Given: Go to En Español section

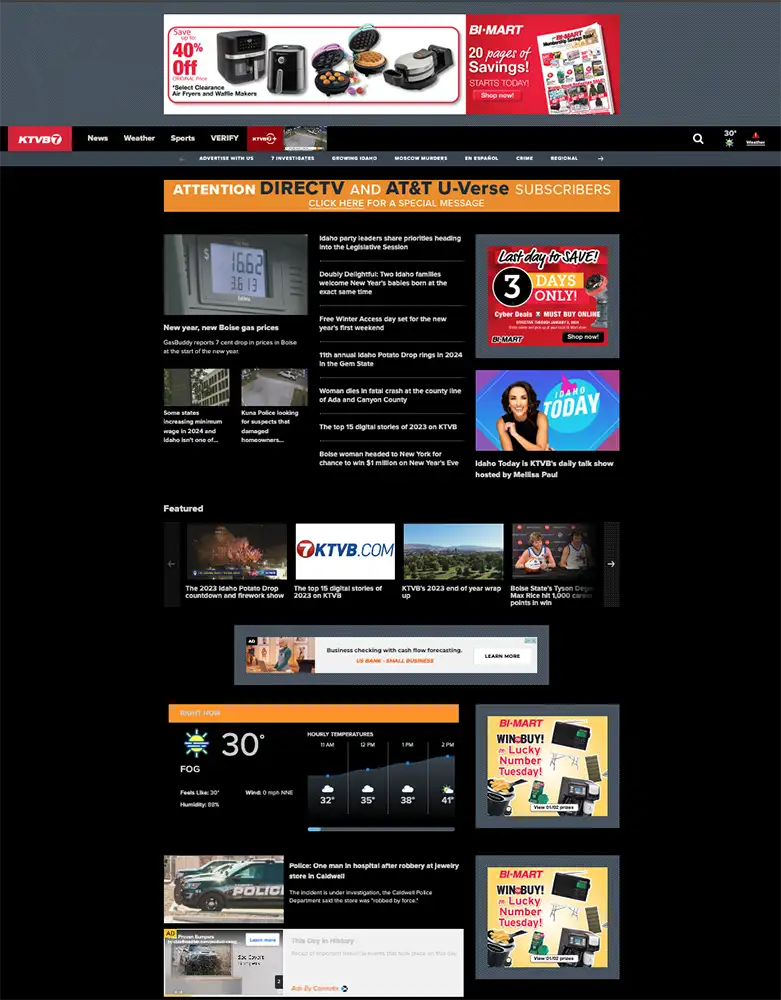Looking at the screenshot, I should (x=481, y=158).
